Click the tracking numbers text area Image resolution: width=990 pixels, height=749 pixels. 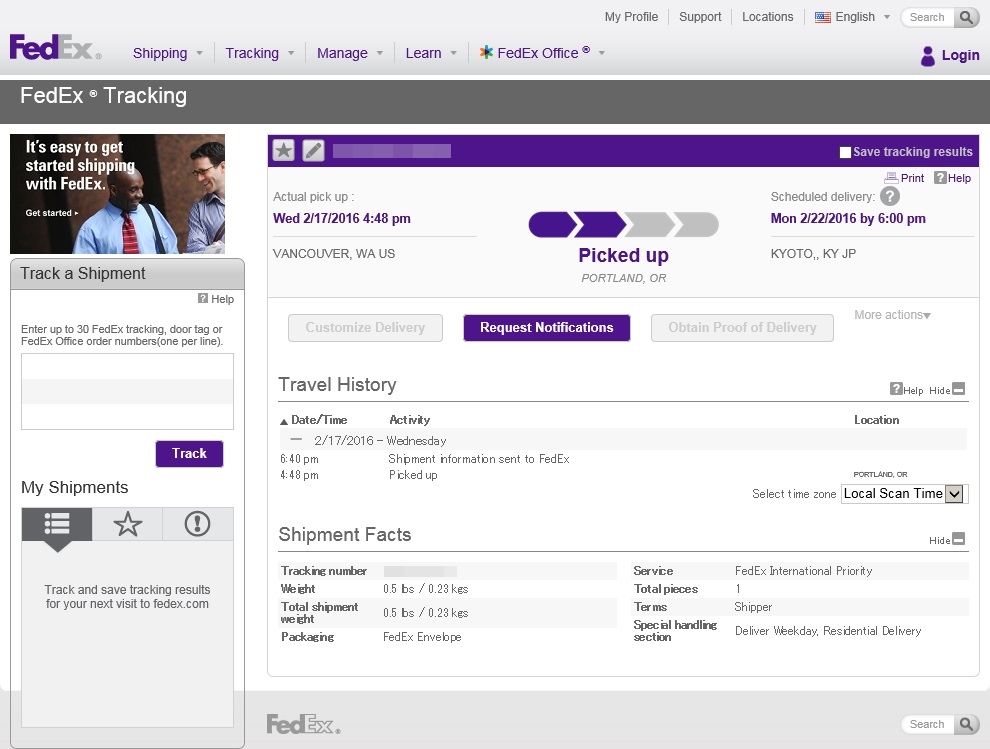tap(128, 392)
